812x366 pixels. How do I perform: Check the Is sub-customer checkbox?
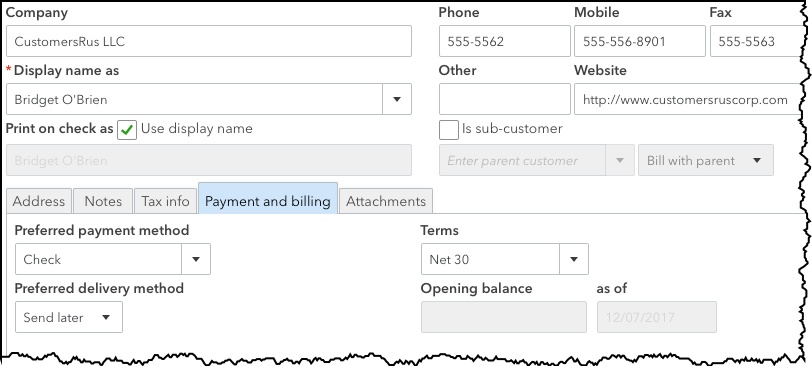pos(448,130)
